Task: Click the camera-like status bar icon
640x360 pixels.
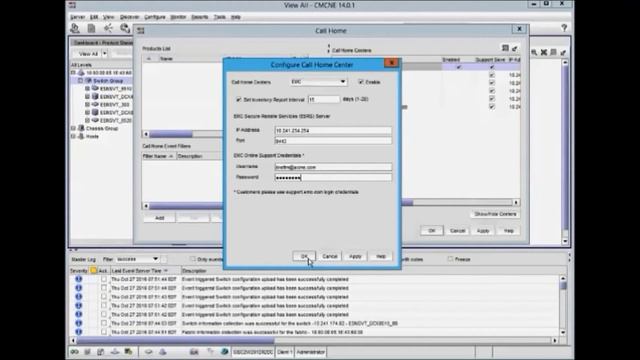Action: (x=194, y=351)
